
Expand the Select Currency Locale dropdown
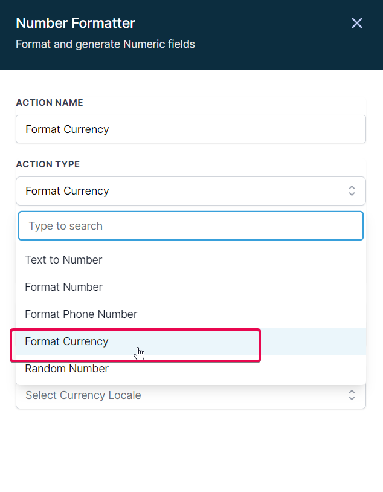(191, 396)
